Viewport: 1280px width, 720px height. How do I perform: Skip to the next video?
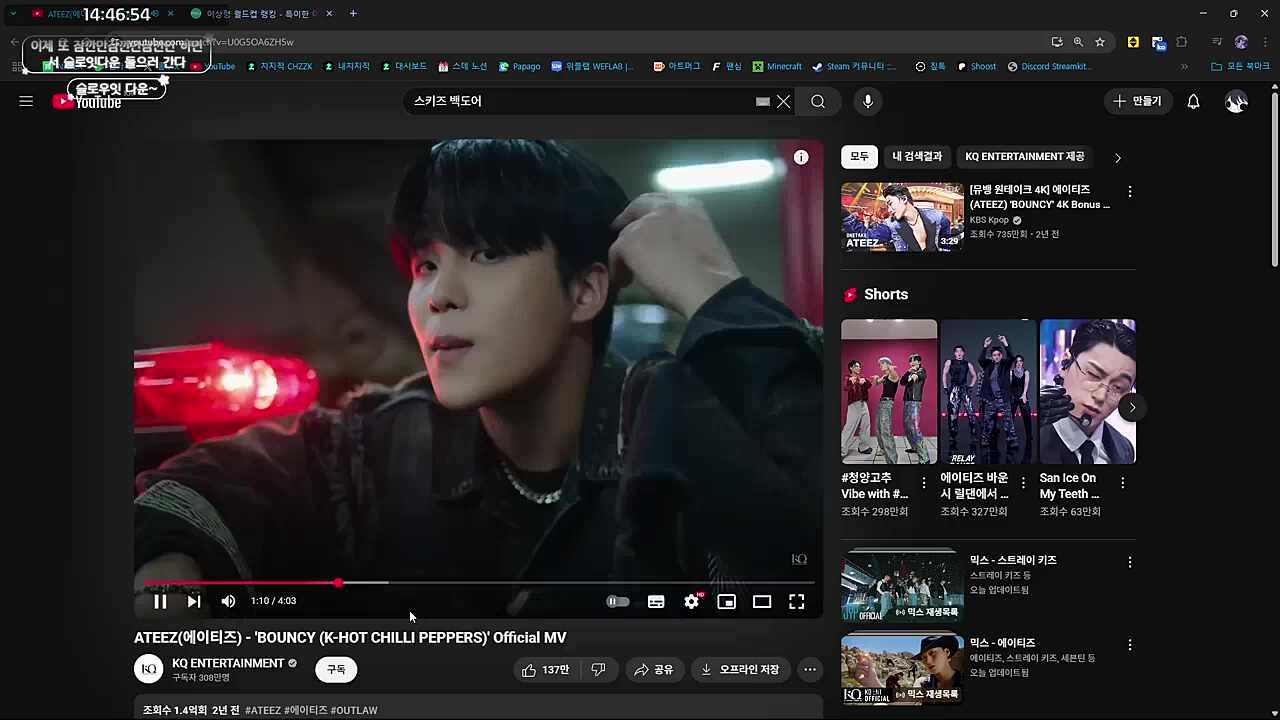pos(194,601)
